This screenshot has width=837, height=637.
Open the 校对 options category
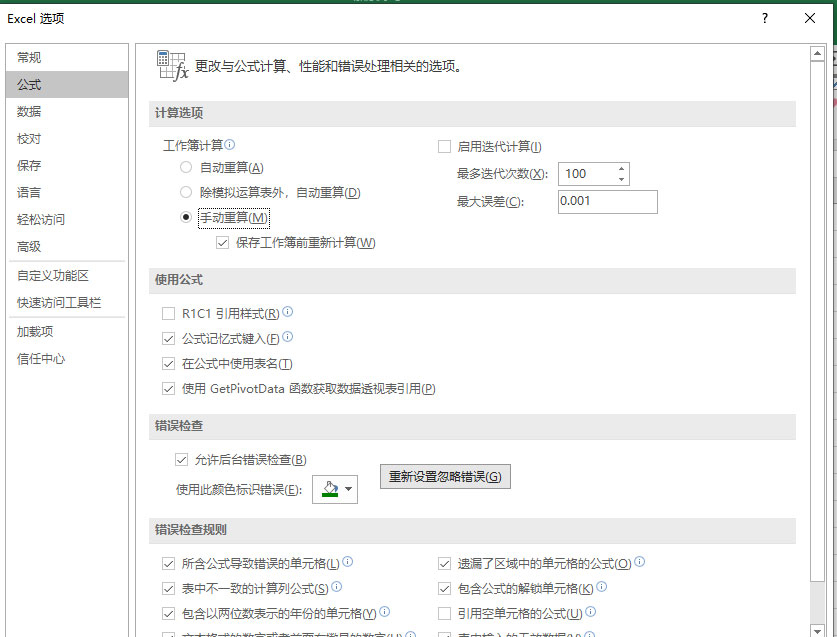coord(67,138)
